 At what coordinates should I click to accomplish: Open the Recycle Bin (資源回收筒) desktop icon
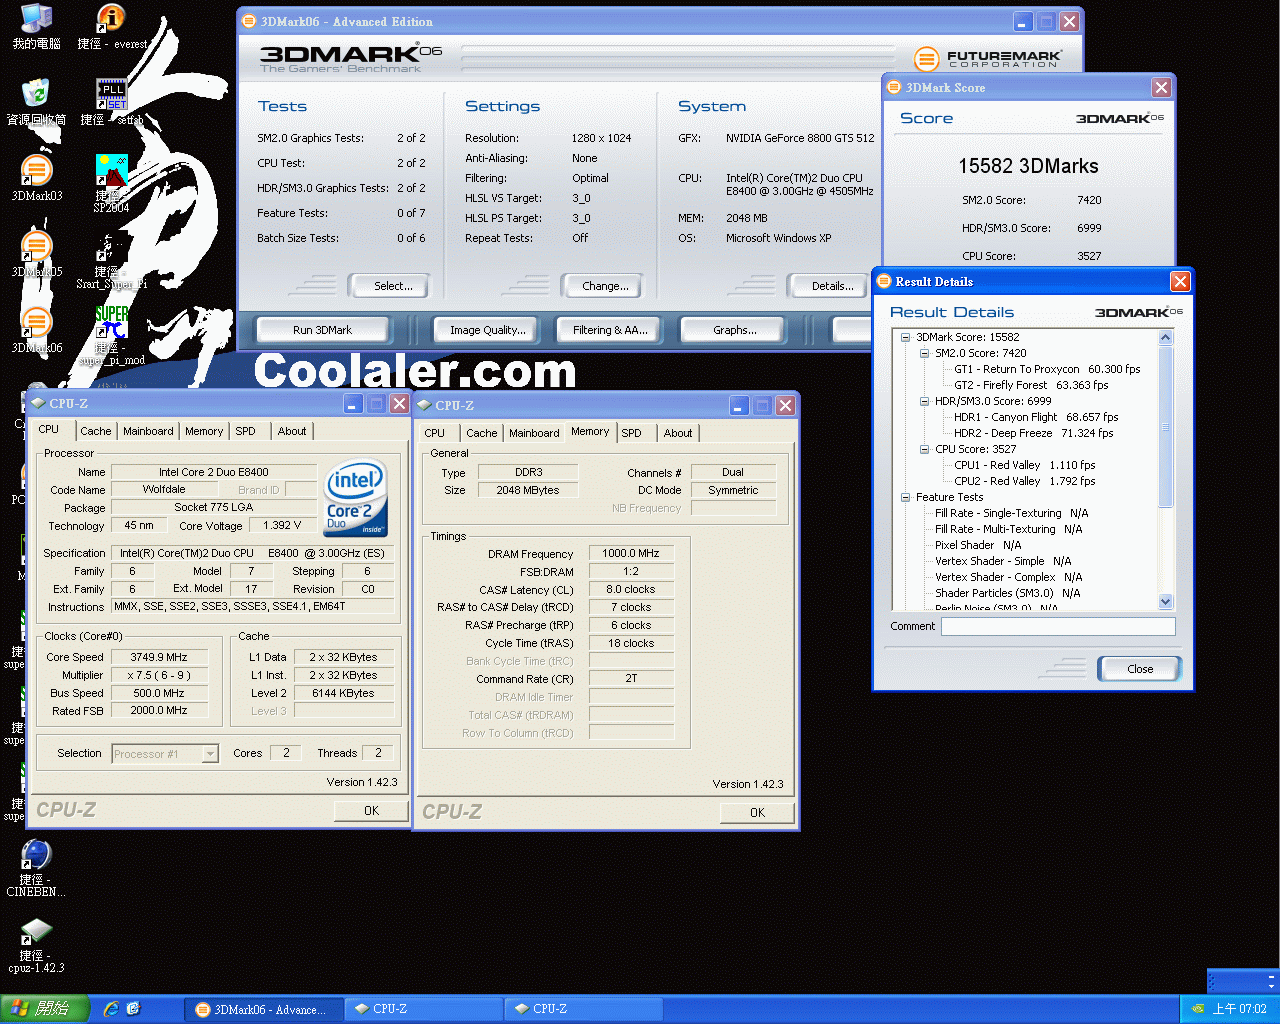pyautogui.click(x=36, y=101)
